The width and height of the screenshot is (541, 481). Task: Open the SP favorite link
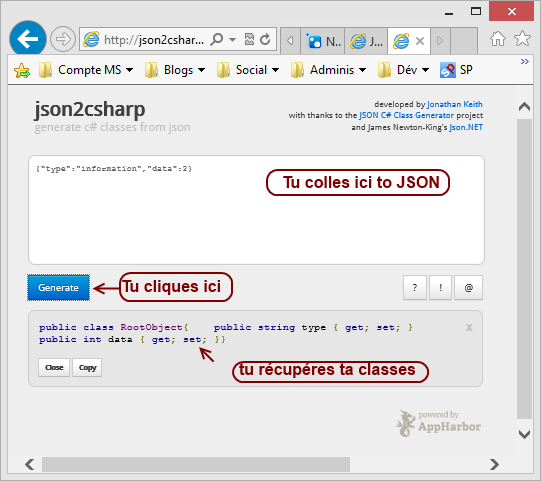(x=456, y=70)
